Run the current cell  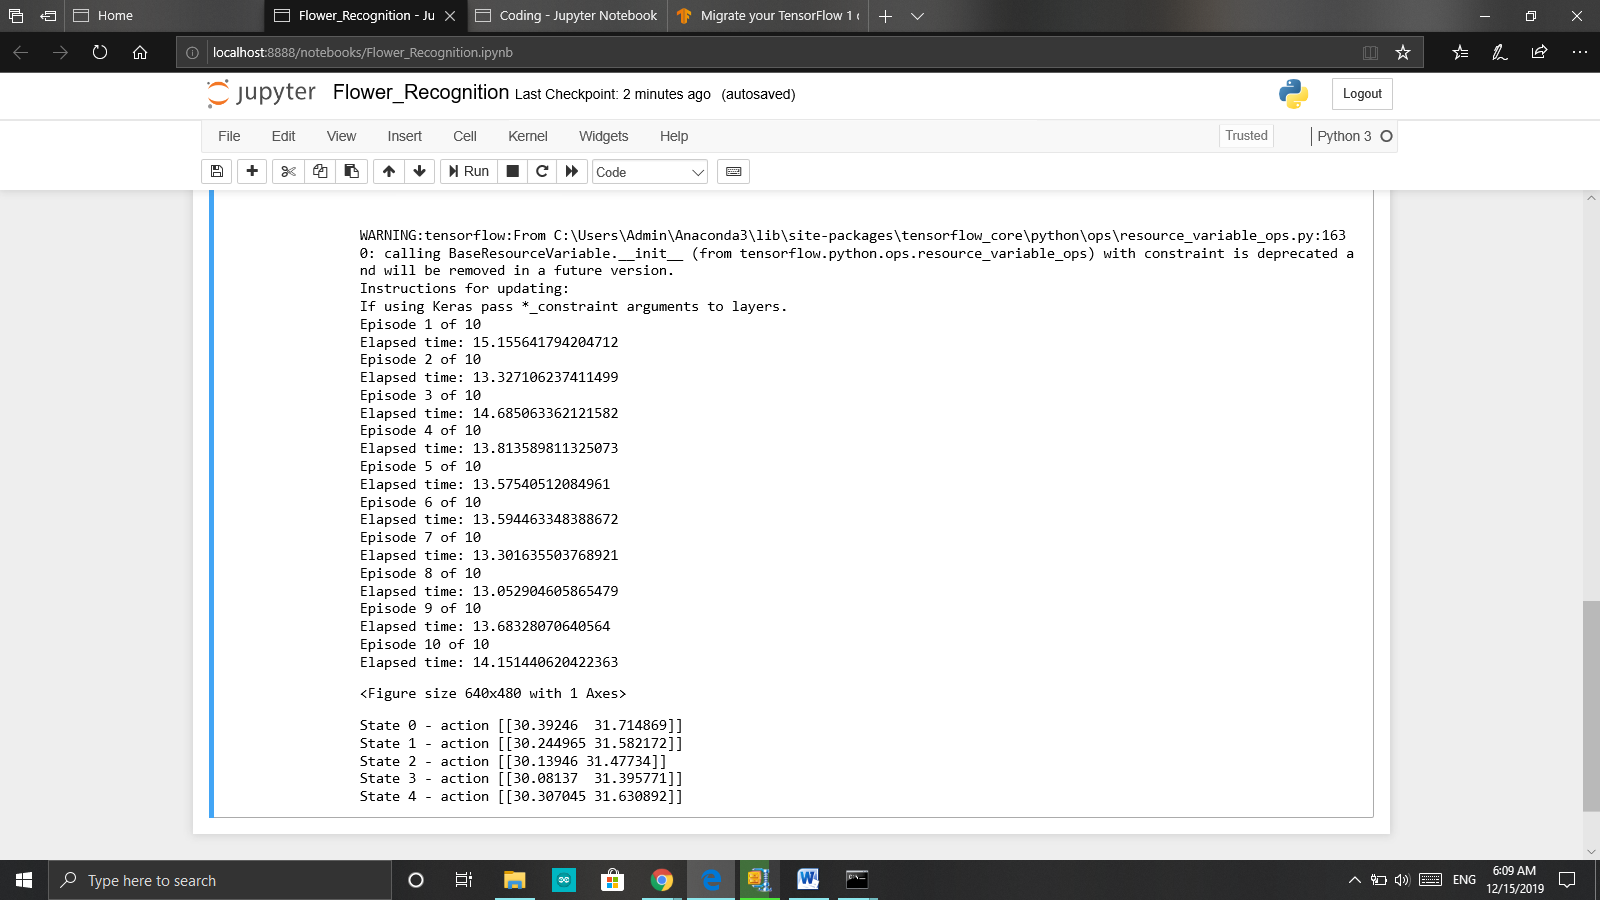(467, 171)
